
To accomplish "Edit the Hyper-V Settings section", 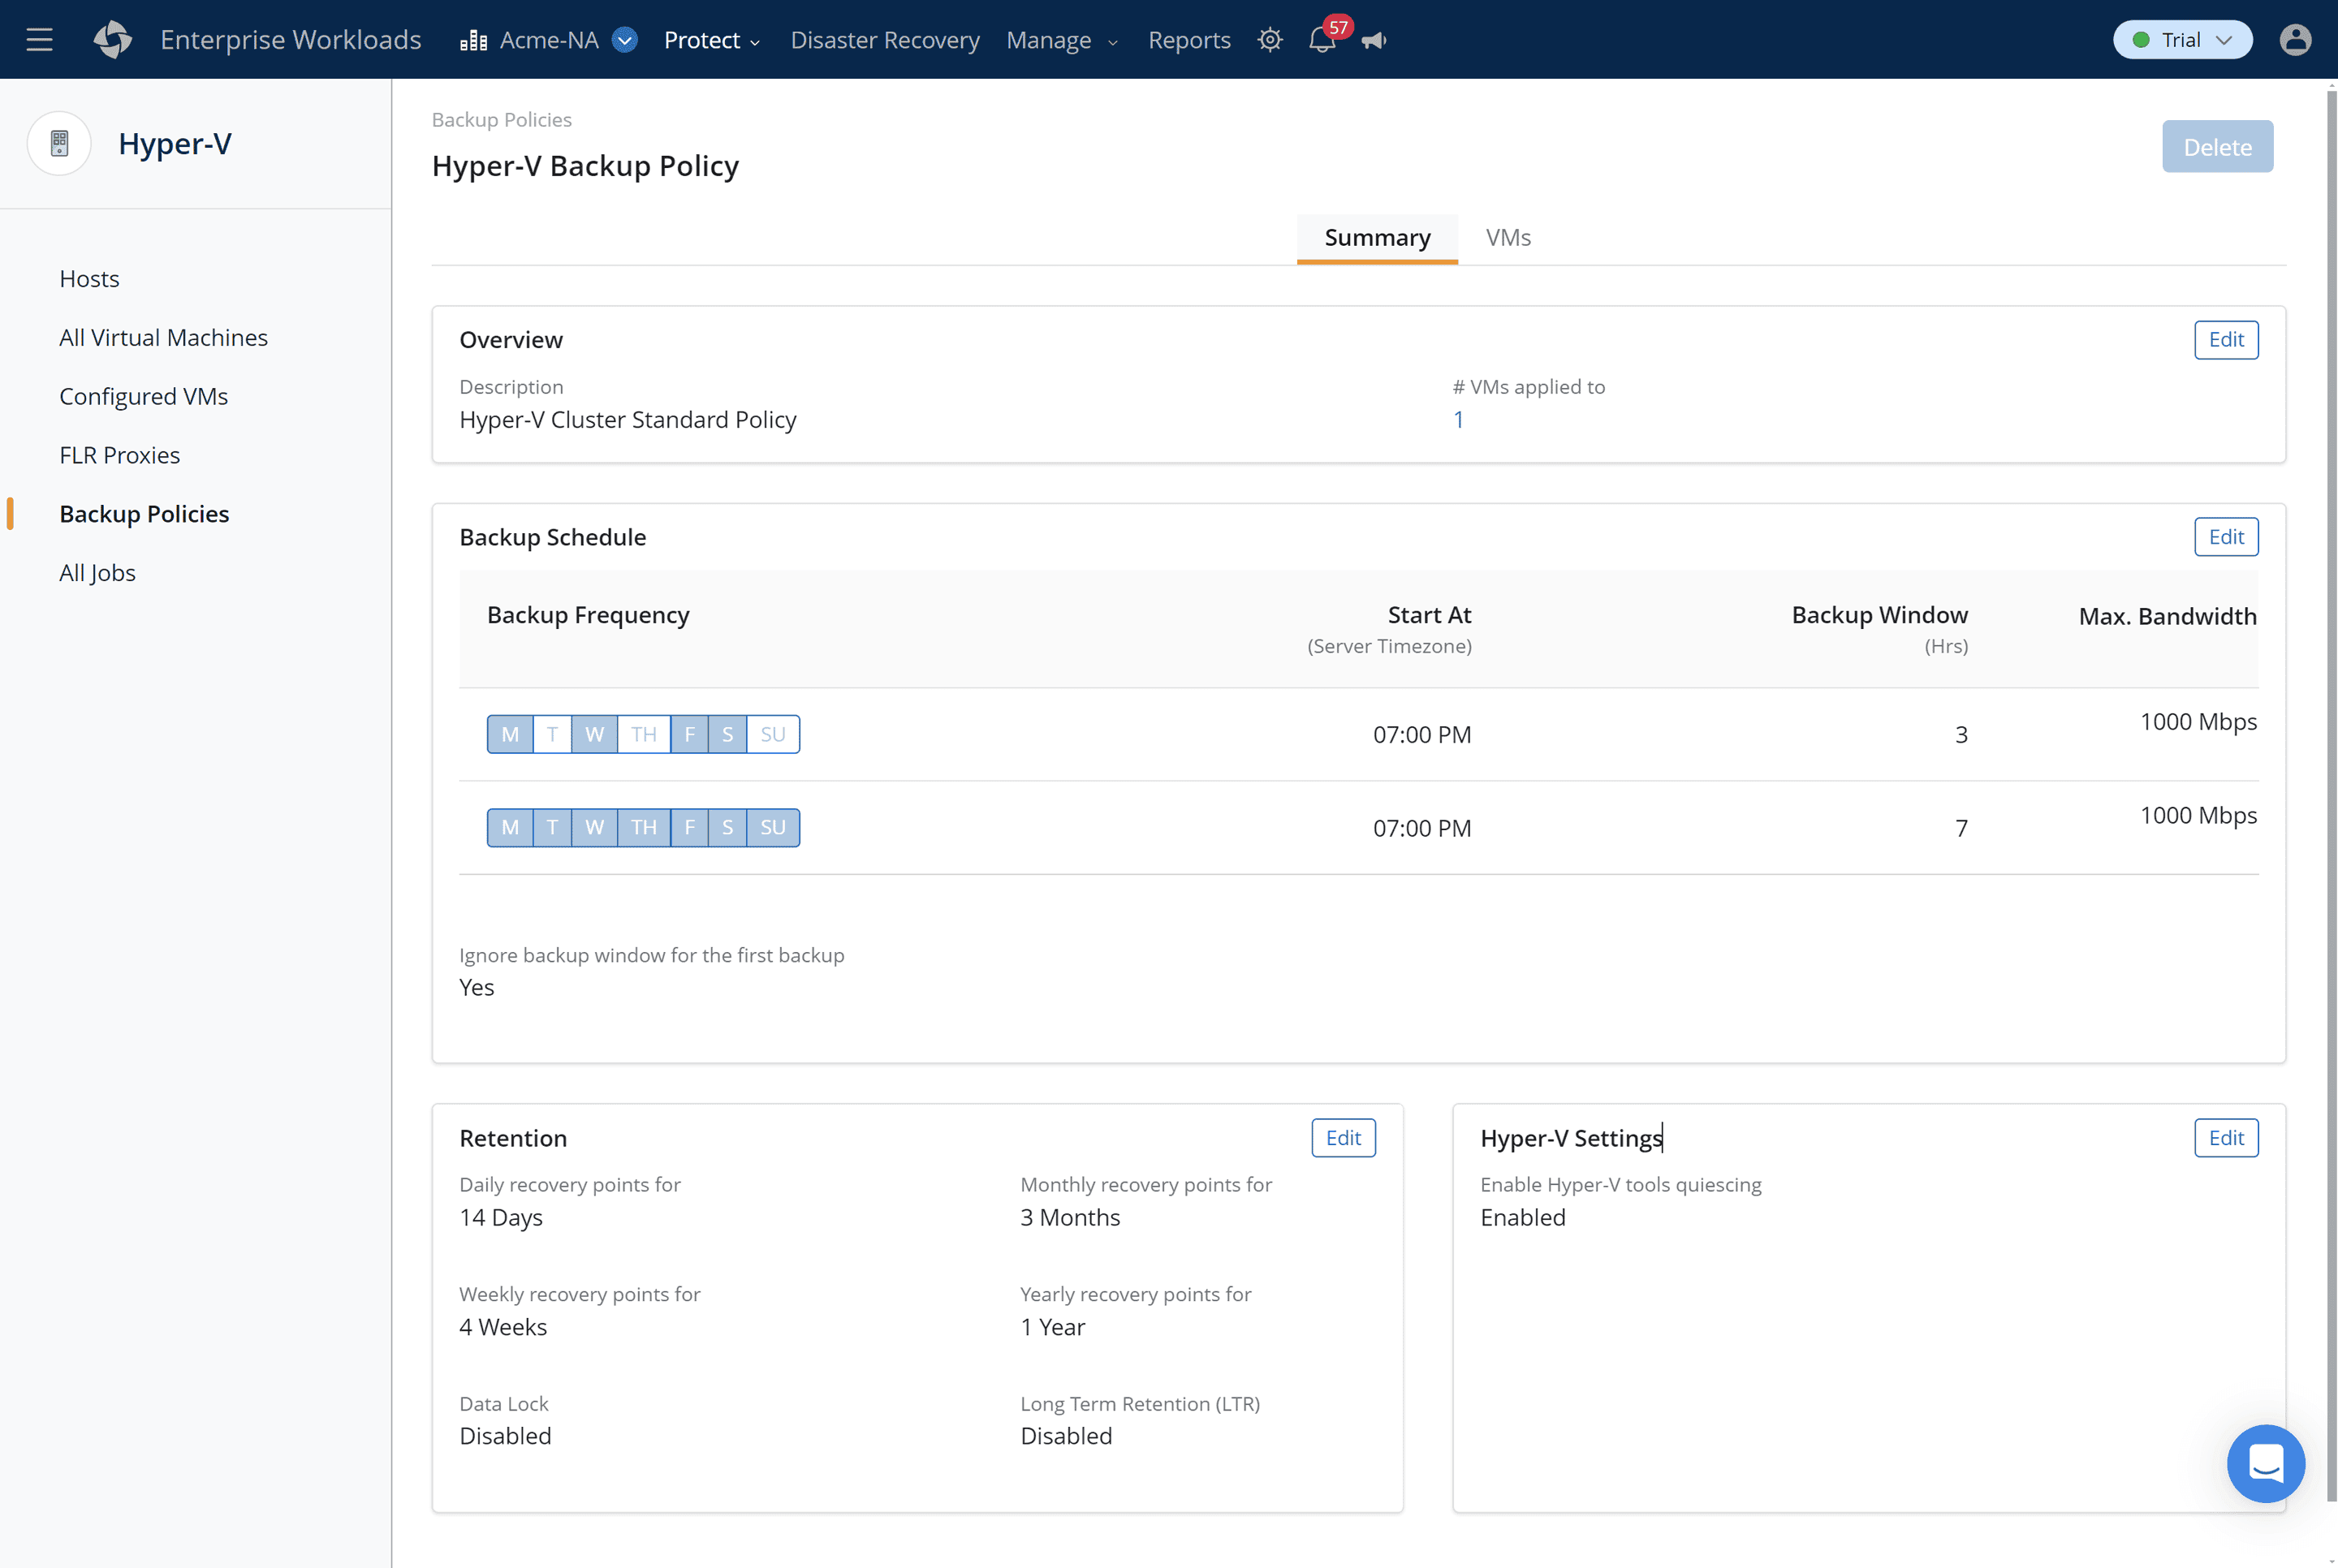I will [2226, 1138].
